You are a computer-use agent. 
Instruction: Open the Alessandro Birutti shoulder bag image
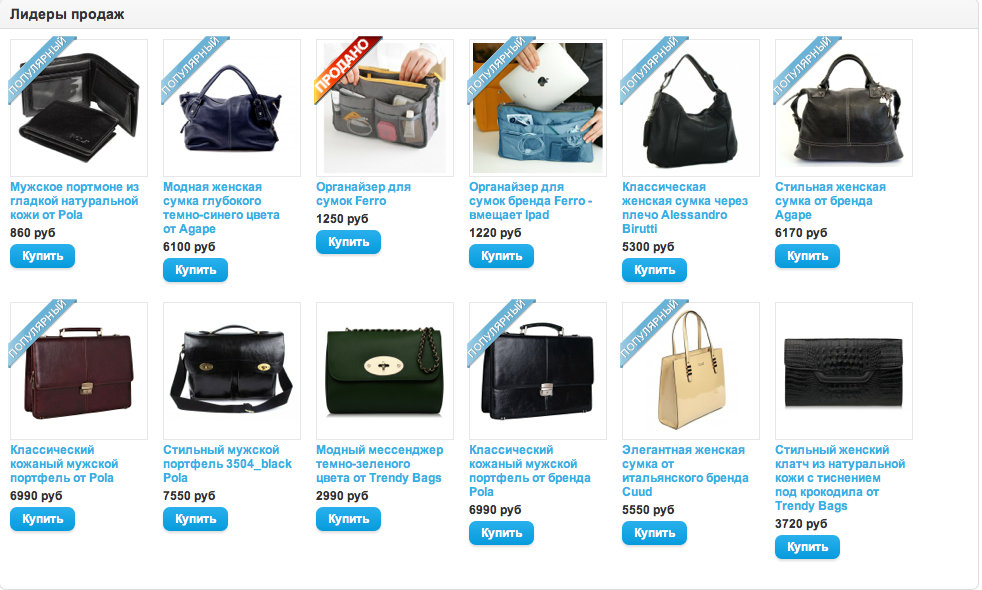[x=691, y=108]
